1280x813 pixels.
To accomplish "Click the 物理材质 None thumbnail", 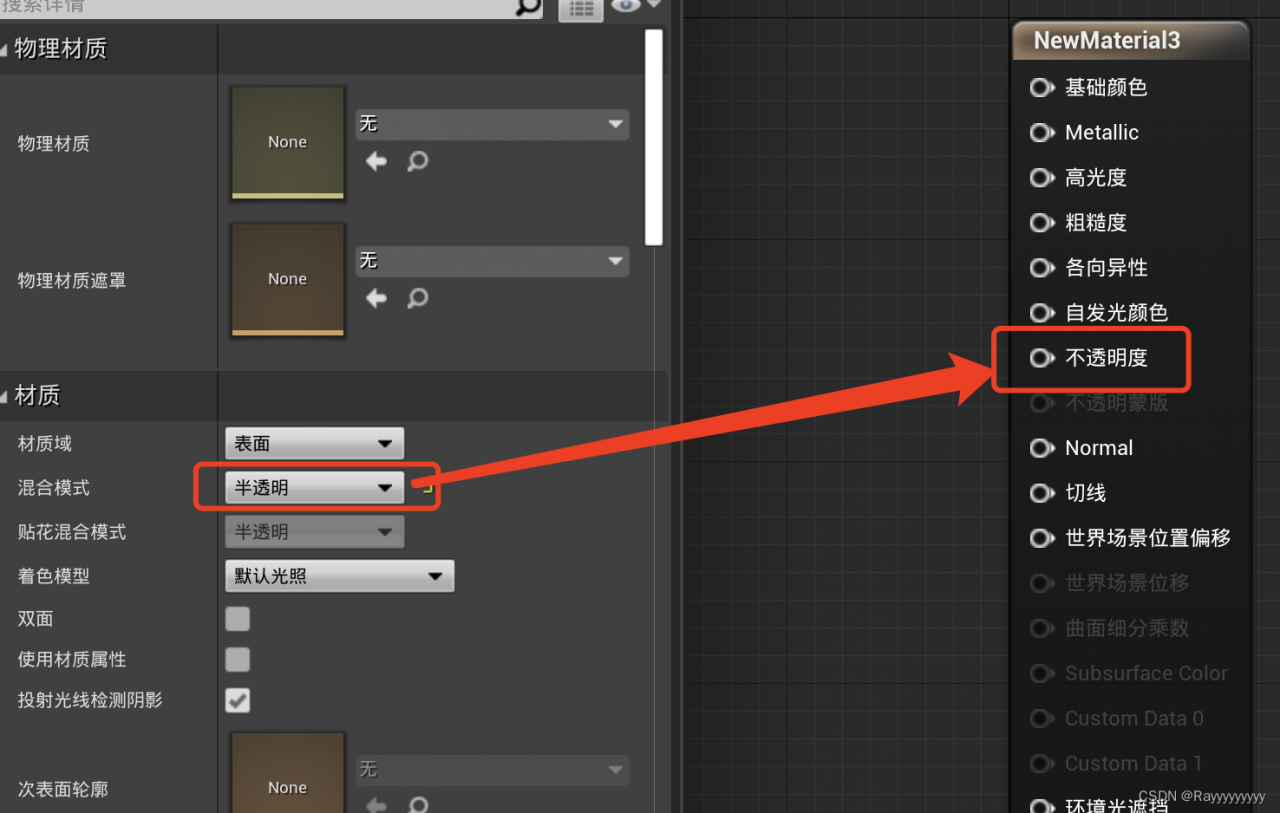I will tap(288, 143).
